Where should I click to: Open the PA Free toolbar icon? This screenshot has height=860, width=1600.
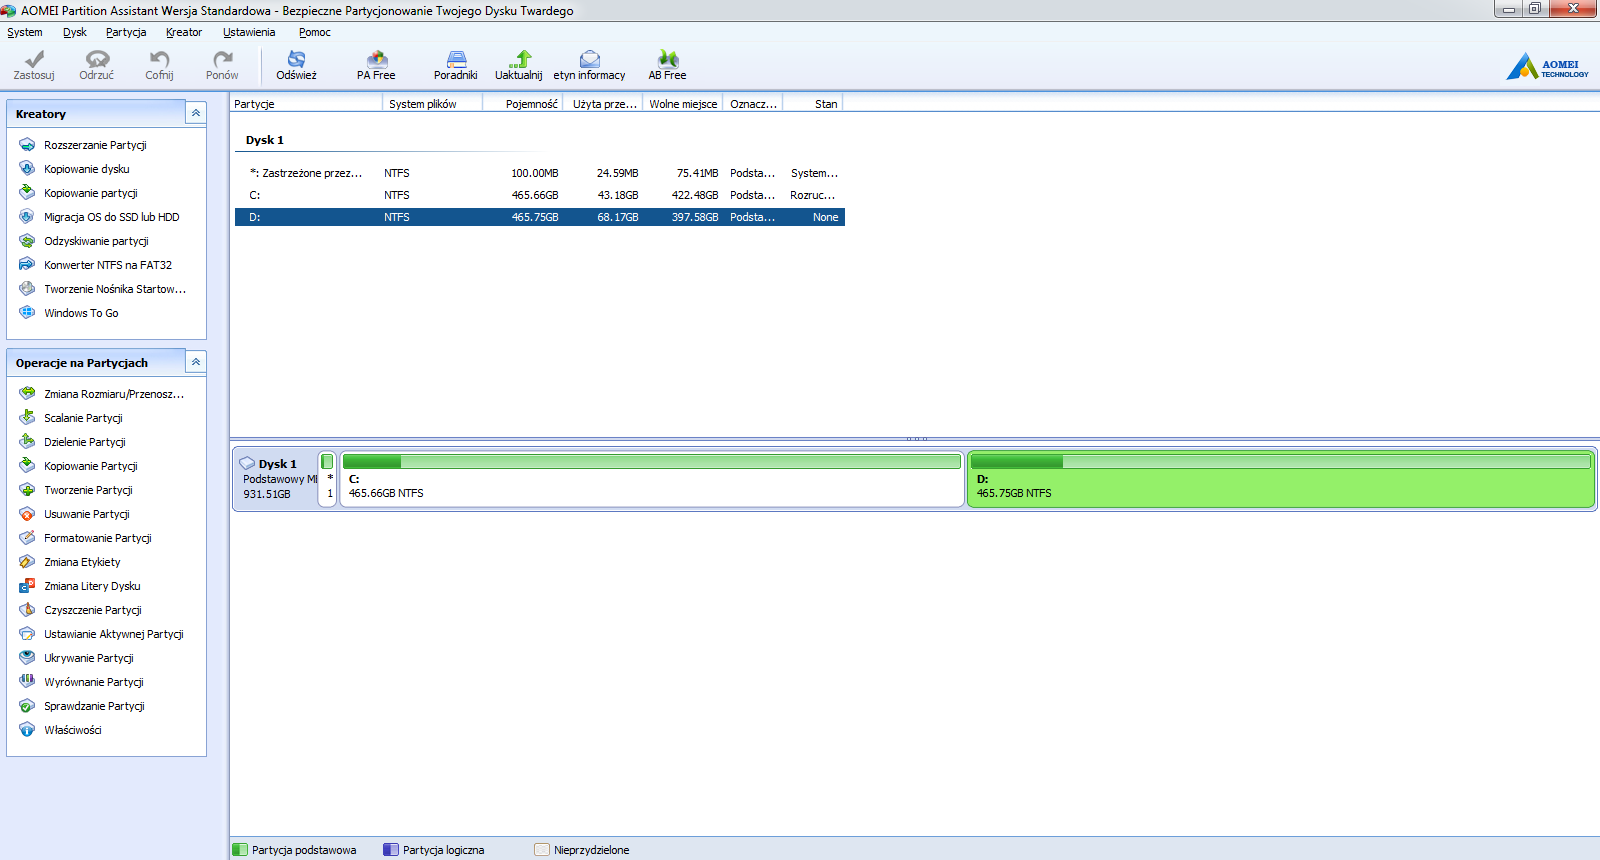(376, 59)
